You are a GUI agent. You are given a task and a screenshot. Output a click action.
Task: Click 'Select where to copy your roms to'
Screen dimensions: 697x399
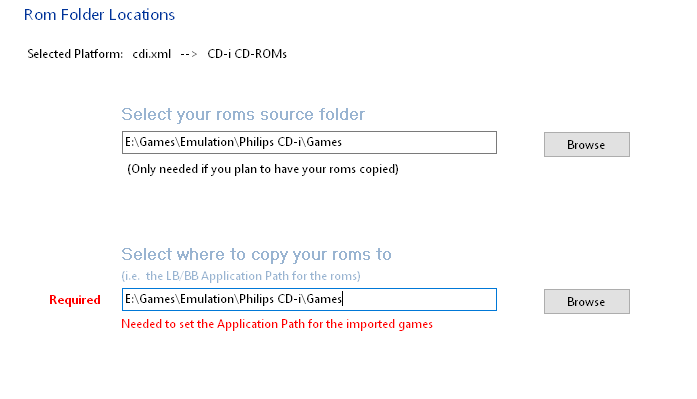(x=256, y=254)
